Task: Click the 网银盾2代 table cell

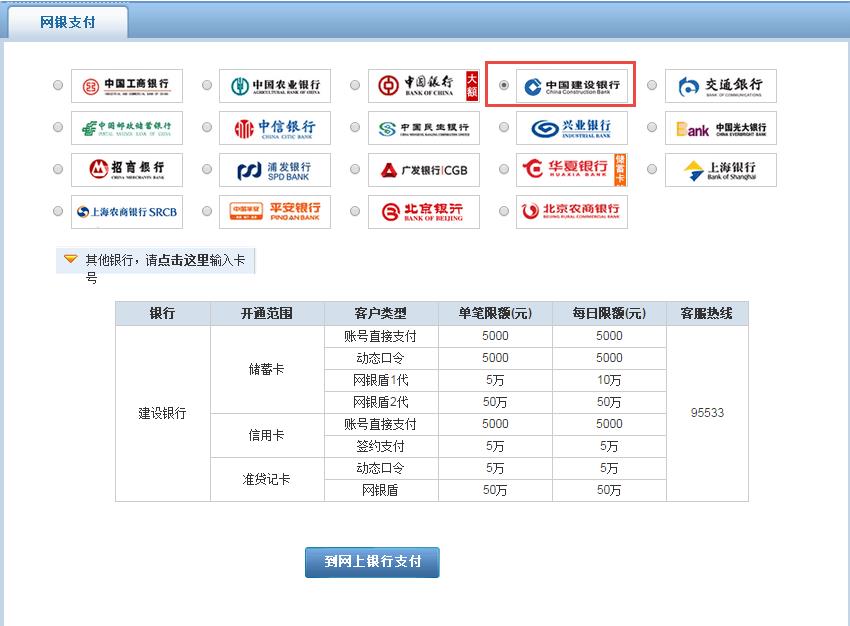Action: pos(381,402)
